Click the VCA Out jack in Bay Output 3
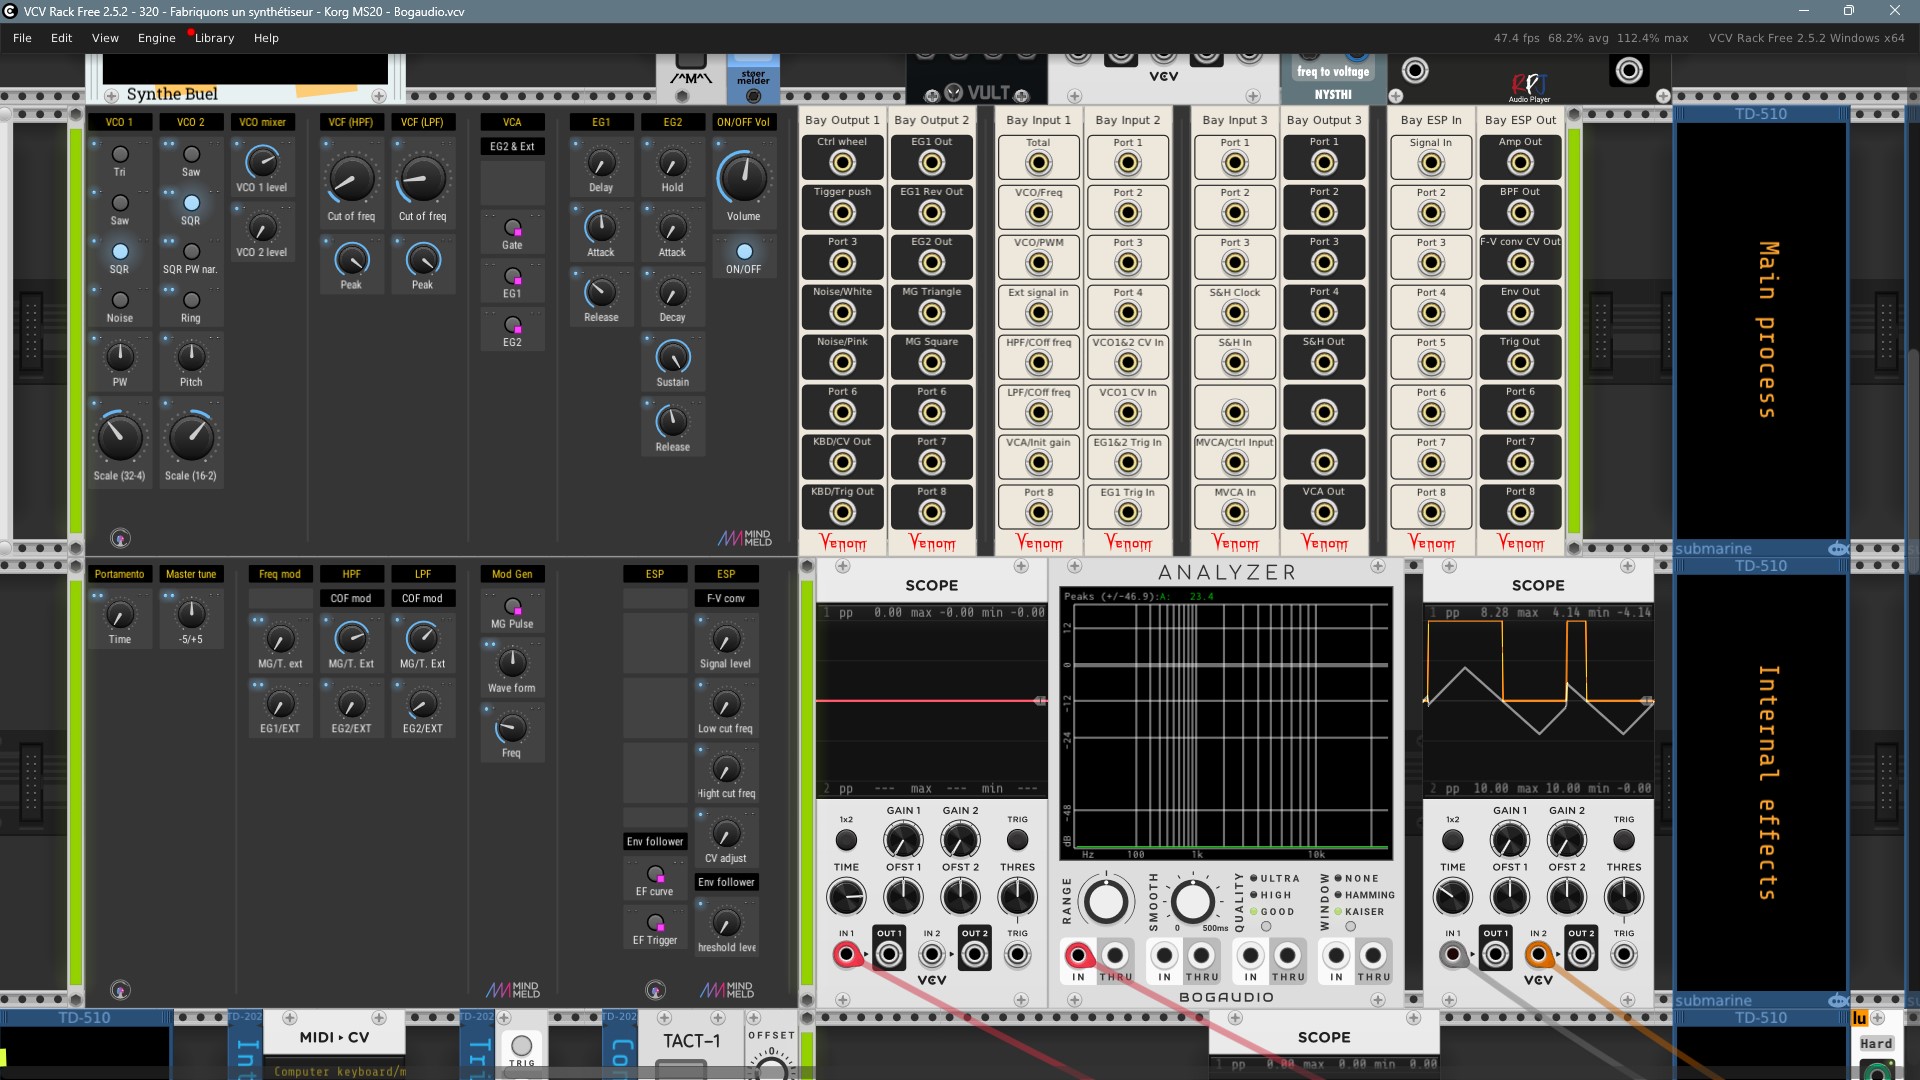The width and height of the screenshot is (1920, 1080). coord(1324,513)
